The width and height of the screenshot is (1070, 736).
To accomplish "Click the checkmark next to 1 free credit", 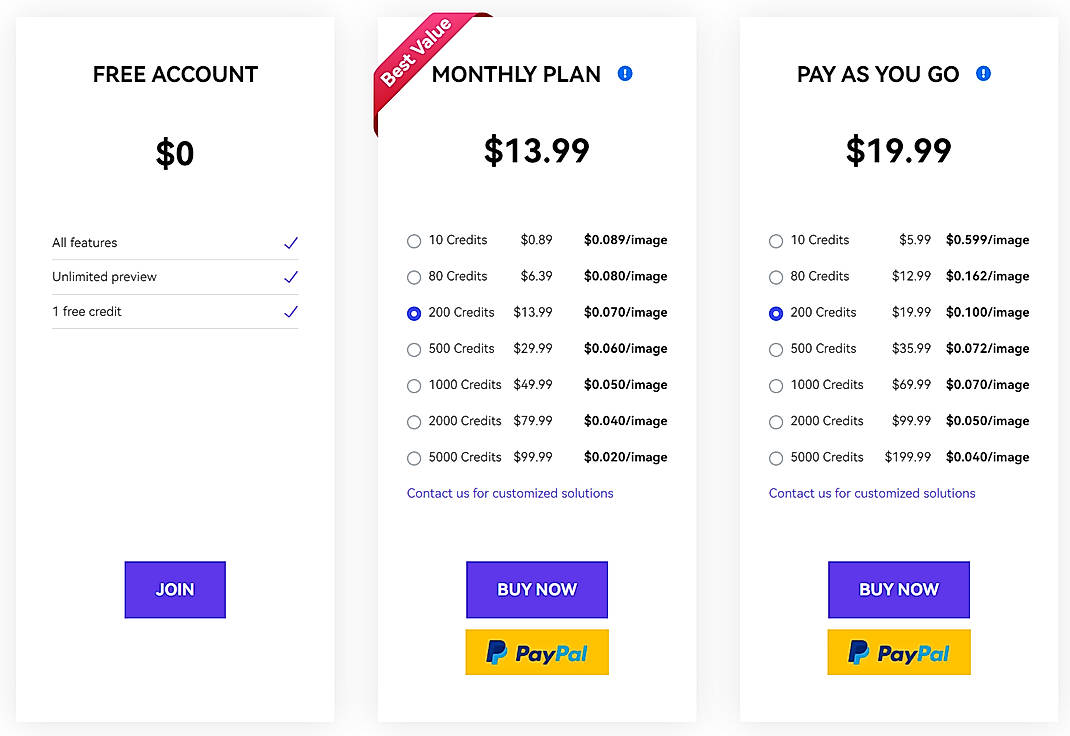I will [291, 311].
